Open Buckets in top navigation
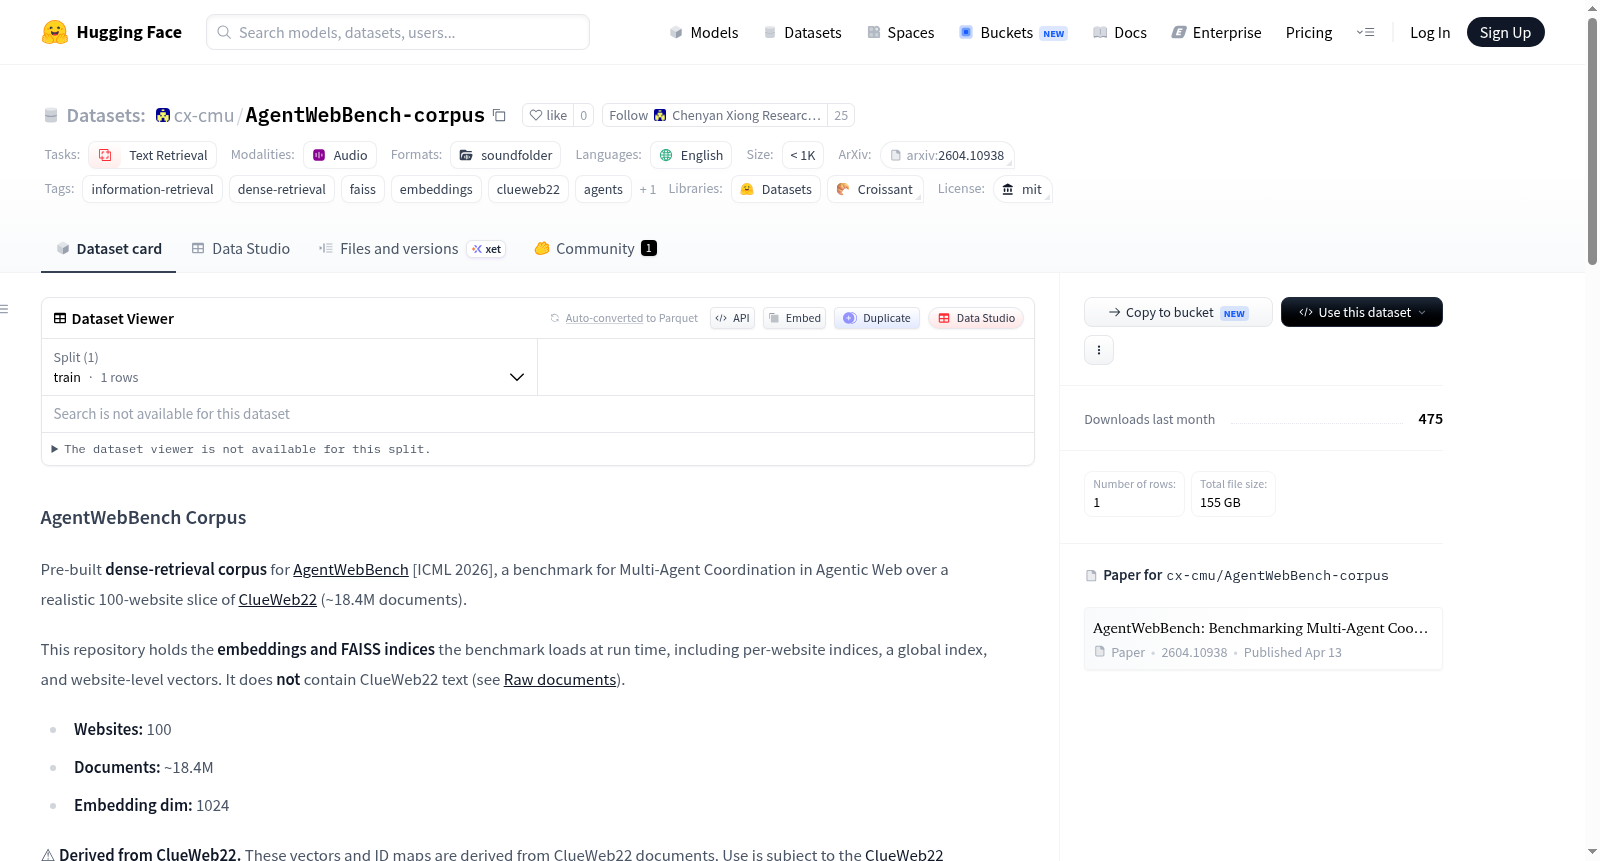The height and width of the screenshot is (861, 1600). (x=1013, y=32)
